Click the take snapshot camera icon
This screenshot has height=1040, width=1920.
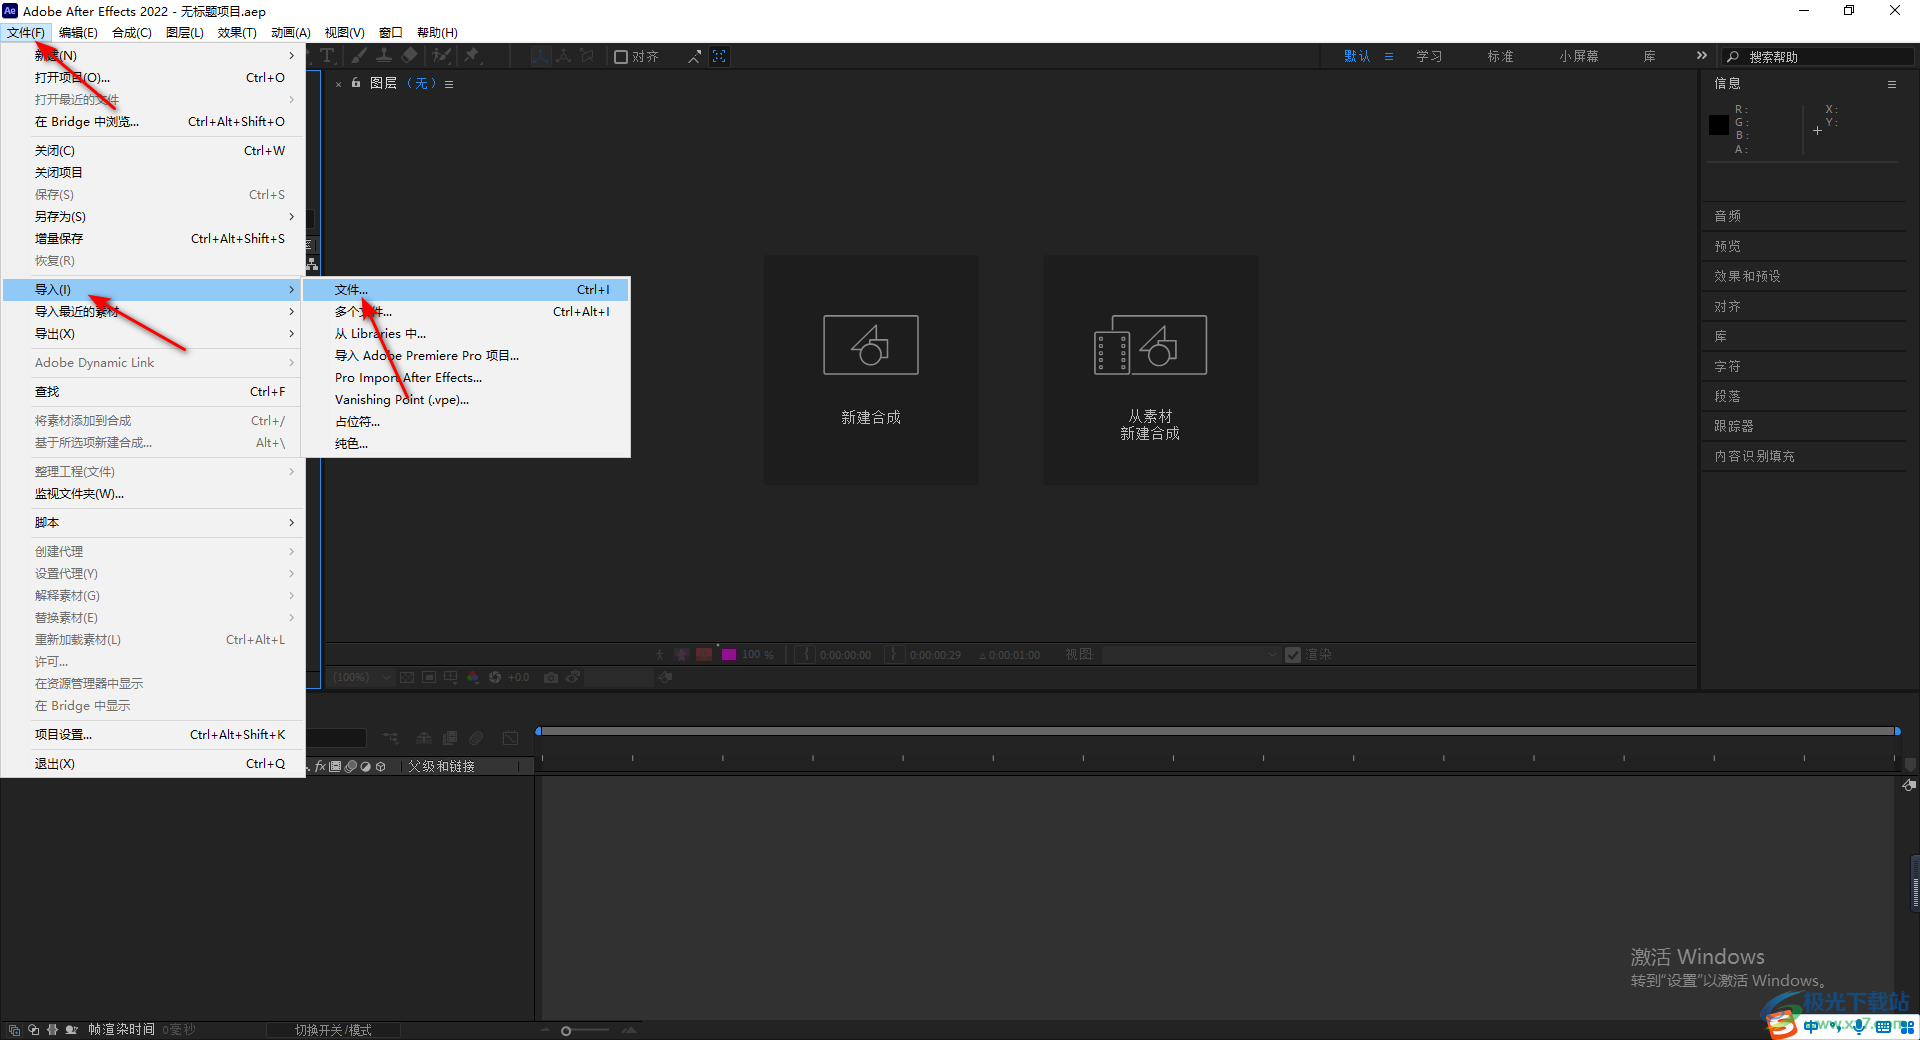(x=551, y=678)
